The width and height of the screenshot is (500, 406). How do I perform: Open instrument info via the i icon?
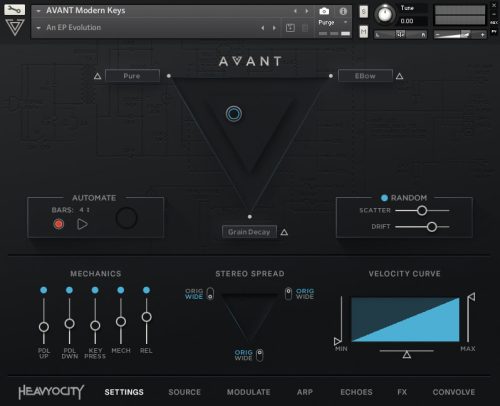pyautogui.click(x=343, y=11)
